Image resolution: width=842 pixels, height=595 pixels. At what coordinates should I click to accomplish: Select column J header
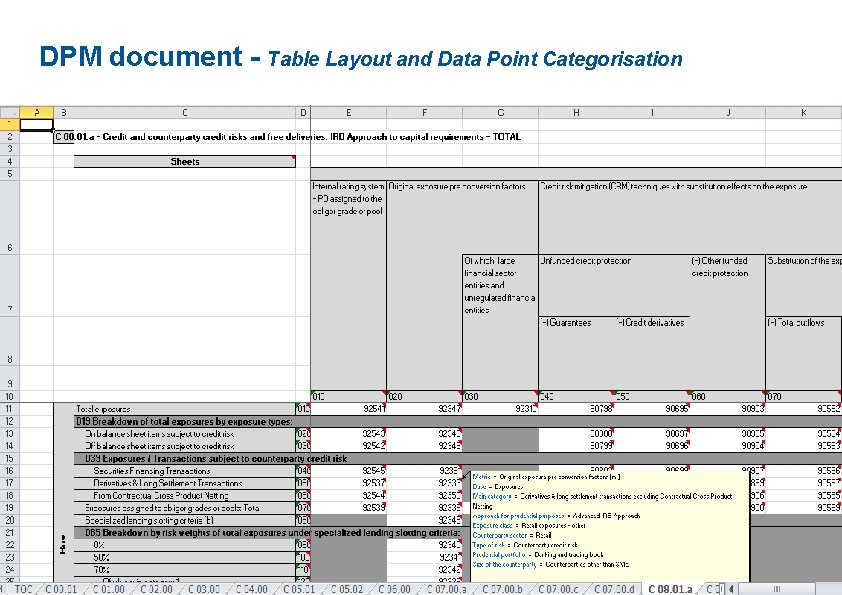coord(728,112)
